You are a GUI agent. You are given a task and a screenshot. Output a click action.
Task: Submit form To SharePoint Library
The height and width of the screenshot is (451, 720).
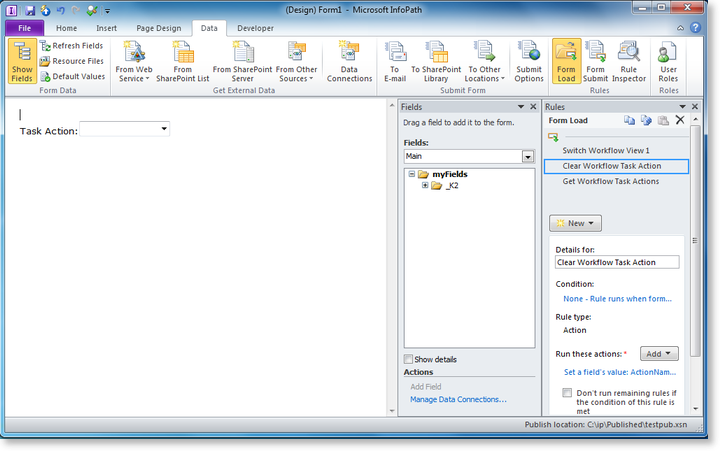tap(436, 61)
